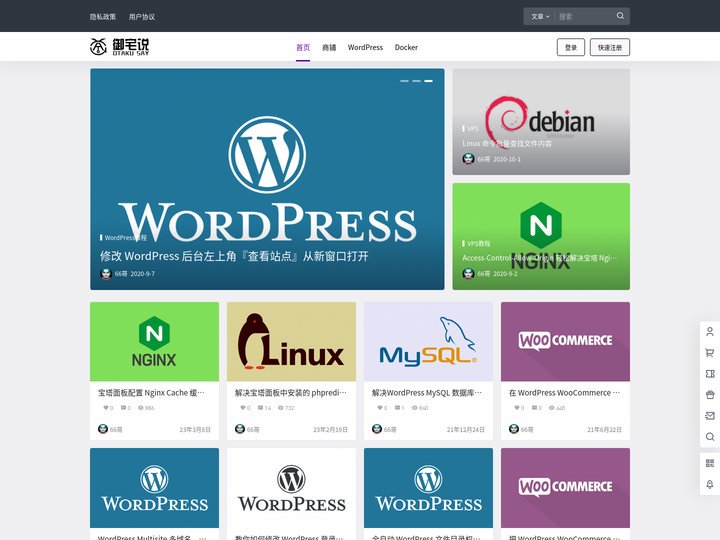Viewport: 720px width, 540px height.
Task: Click the heart like icon on Nginx Cache post
Action: pyautogui.click(x=106, y=408)
